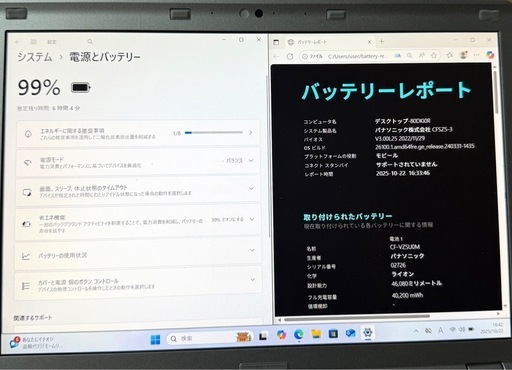The width and height of the screenshot is (512, 370).
Task: Open a new tab in Edge
Action: tap(382, 42)
